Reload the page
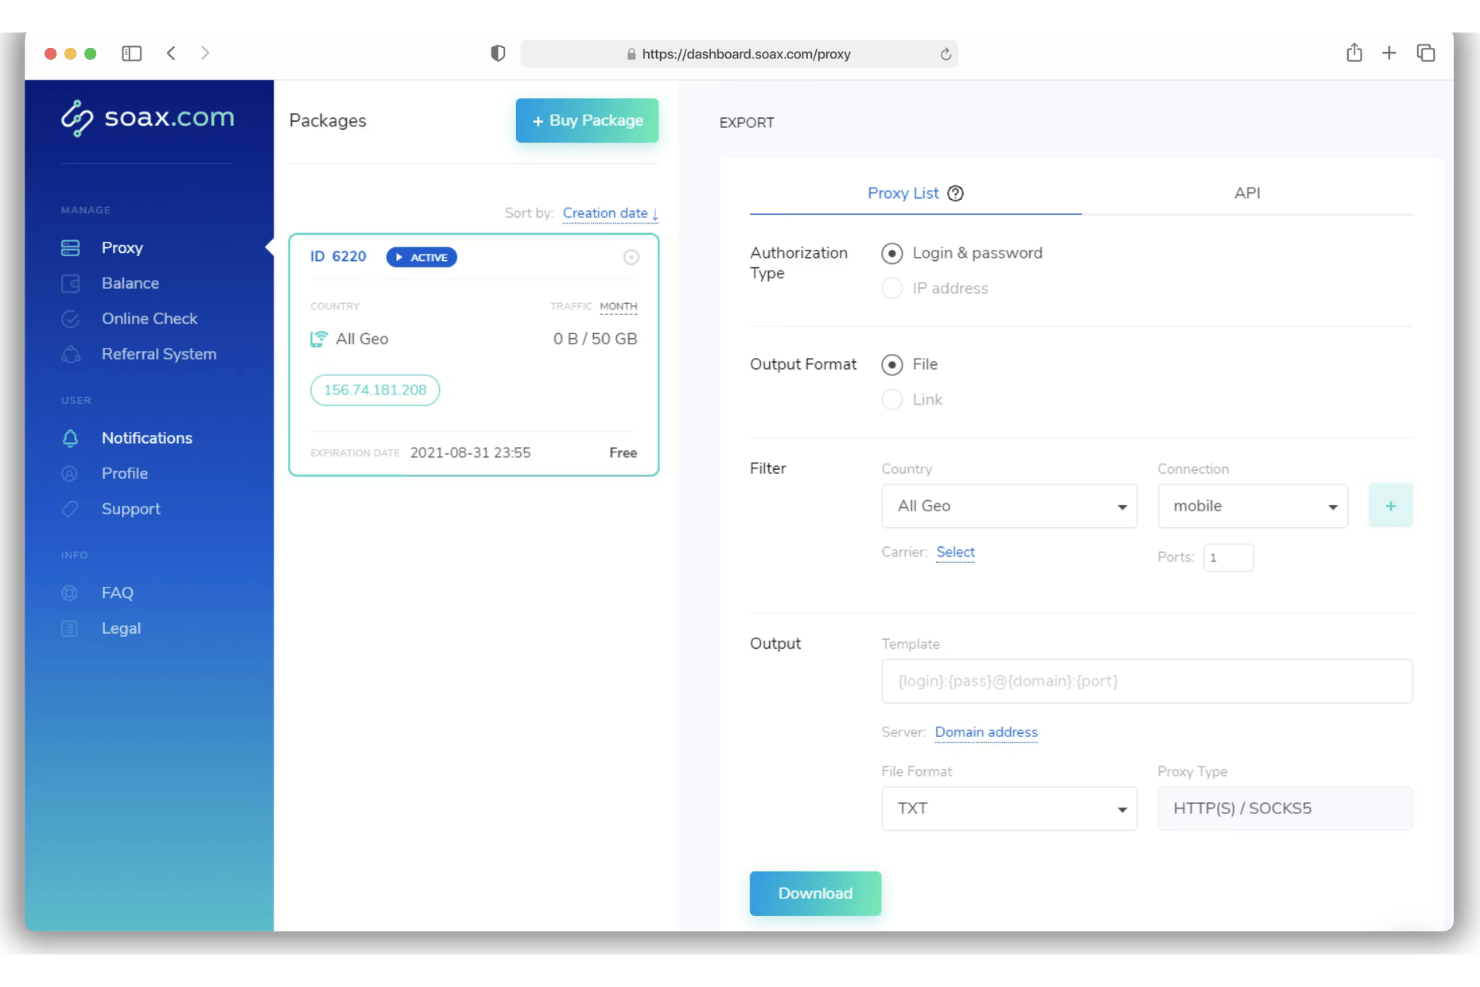Image resolution: width=1480 pixels, height=987 pixels. [x=945, y=54]
